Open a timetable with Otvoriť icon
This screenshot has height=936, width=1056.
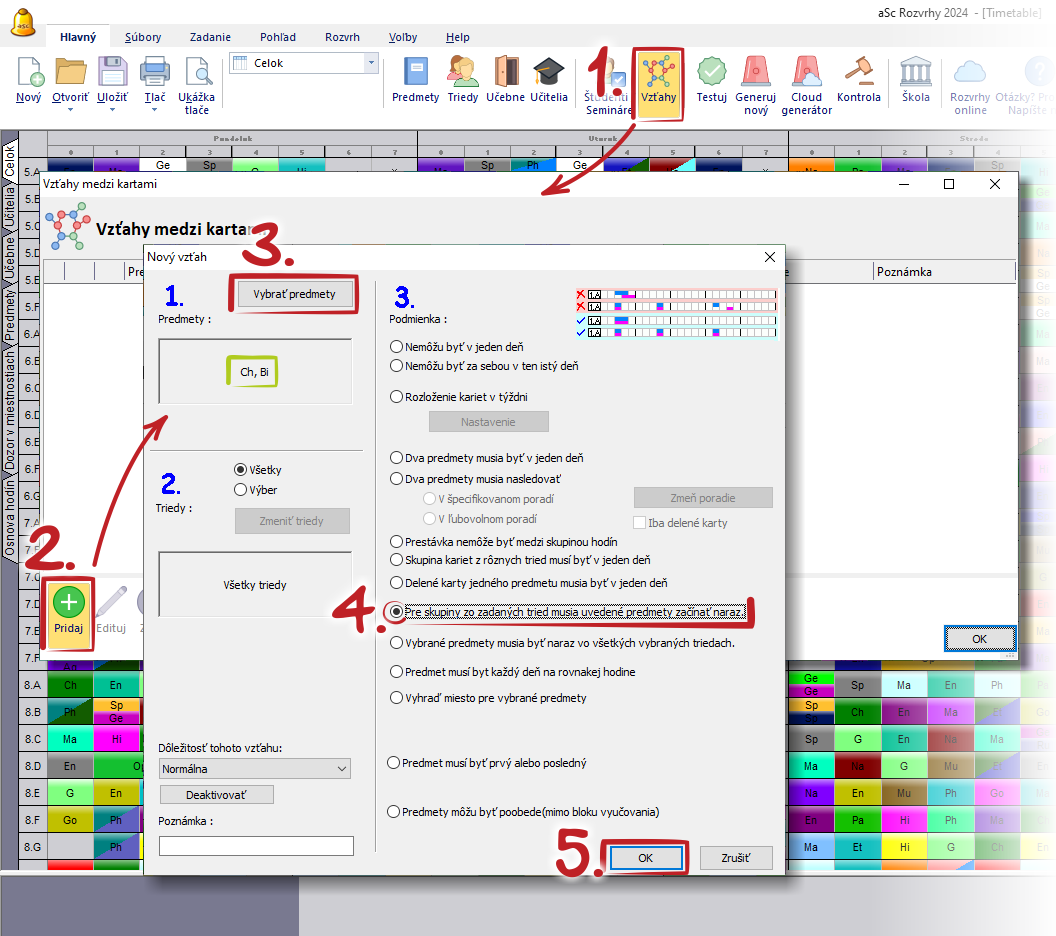[71, 72]
